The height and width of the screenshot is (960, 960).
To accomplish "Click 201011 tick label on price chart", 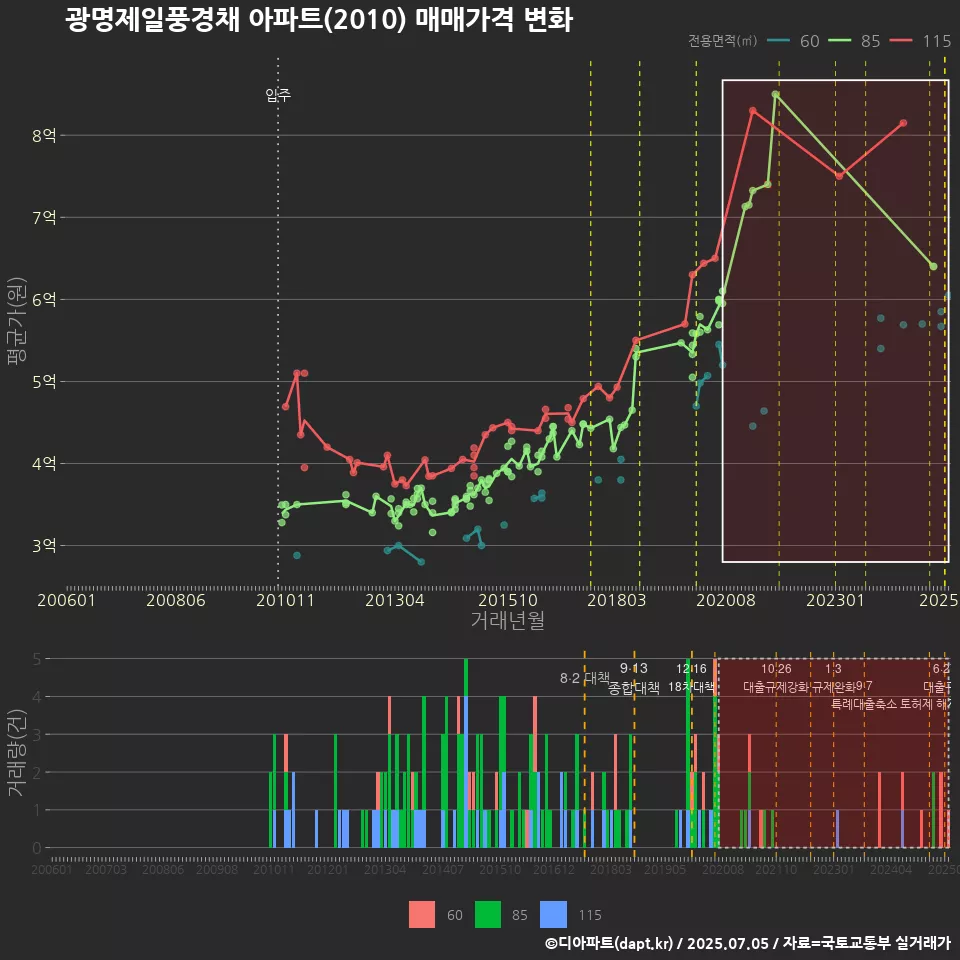I will click(x=285, y=600).
